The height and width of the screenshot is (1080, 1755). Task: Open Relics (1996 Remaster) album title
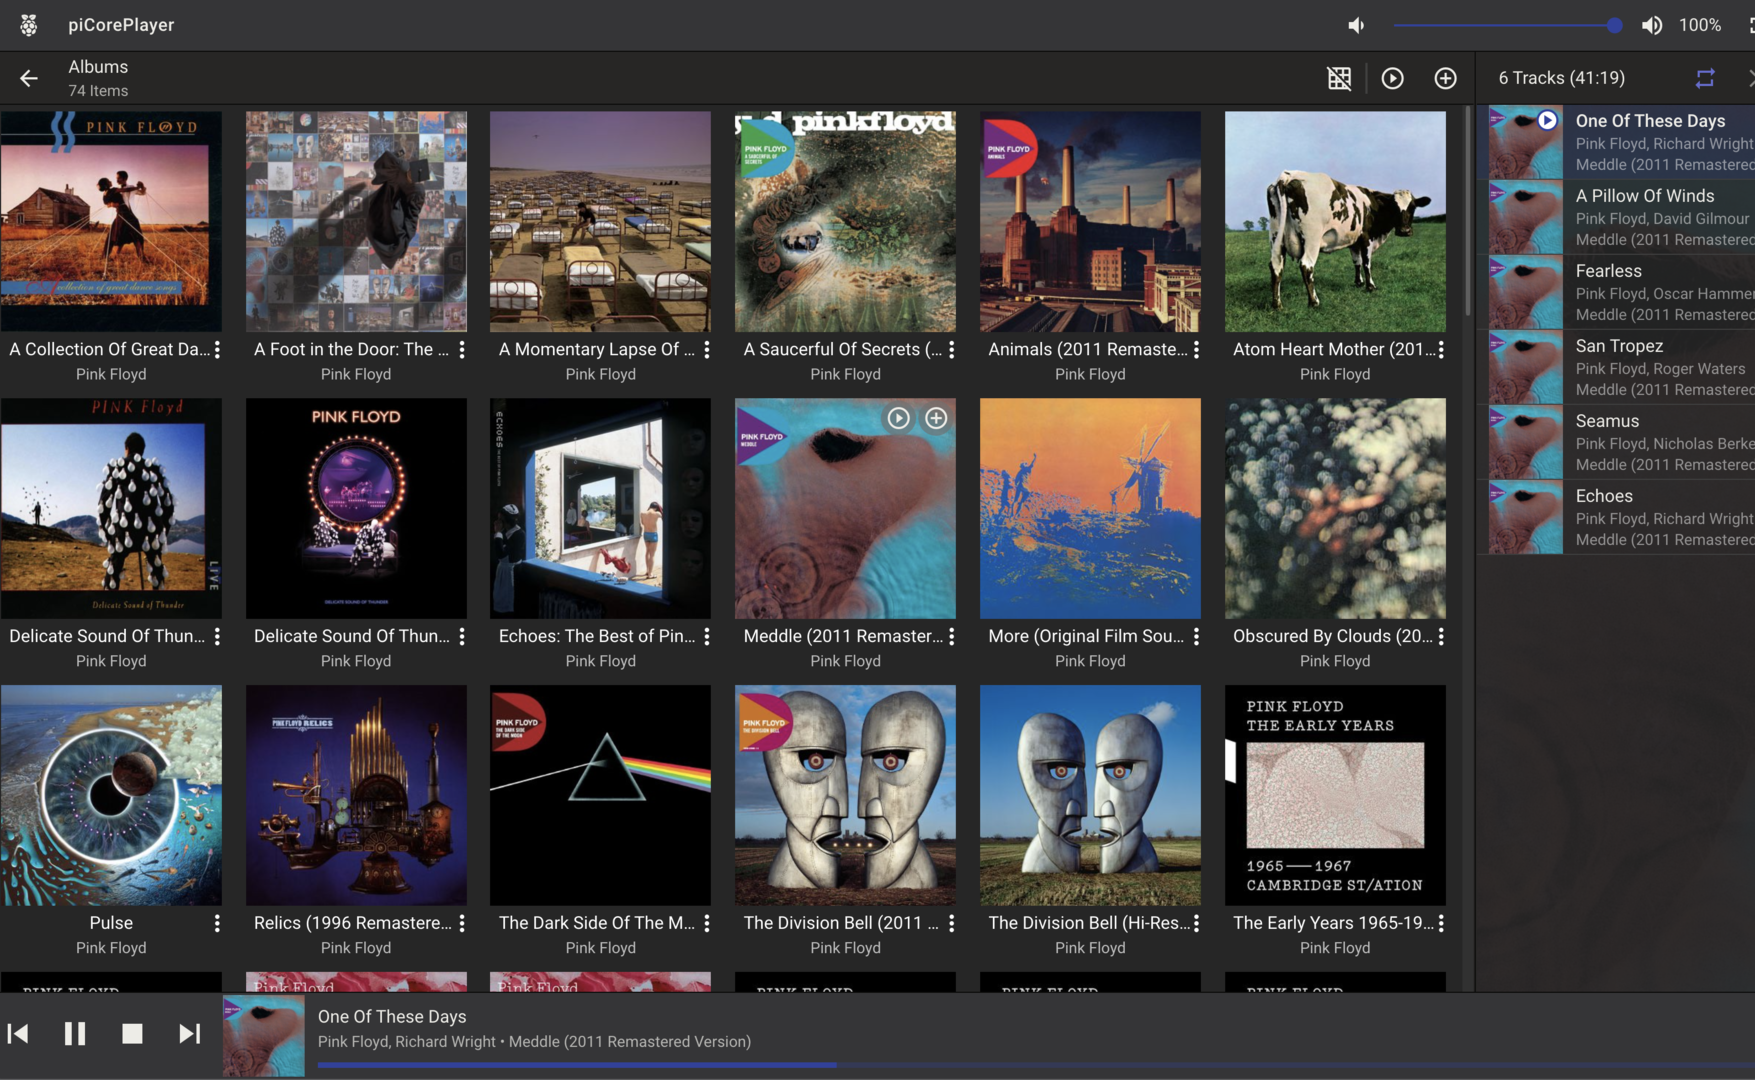tap(352, 923)
